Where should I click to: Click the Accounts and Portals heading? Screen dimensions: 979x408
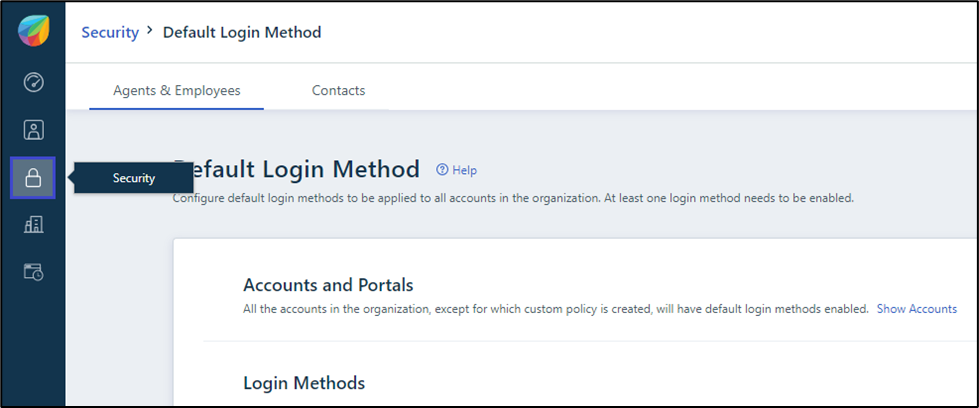tap(328, 285)
